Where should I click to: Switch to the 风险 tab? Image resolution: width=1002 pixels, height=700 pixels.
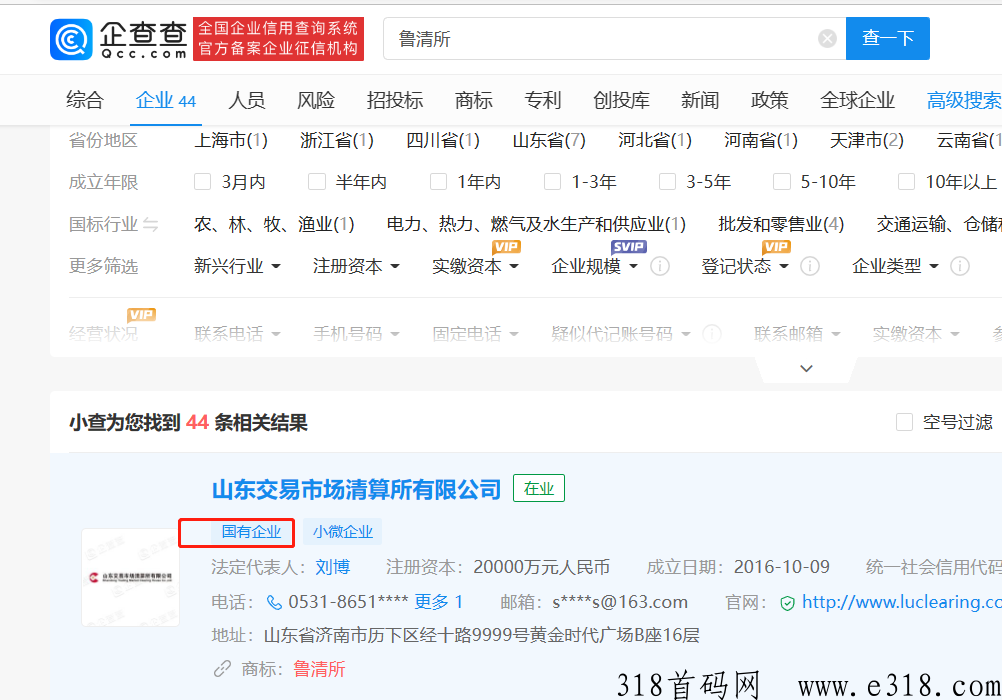(x=316, y=100)
